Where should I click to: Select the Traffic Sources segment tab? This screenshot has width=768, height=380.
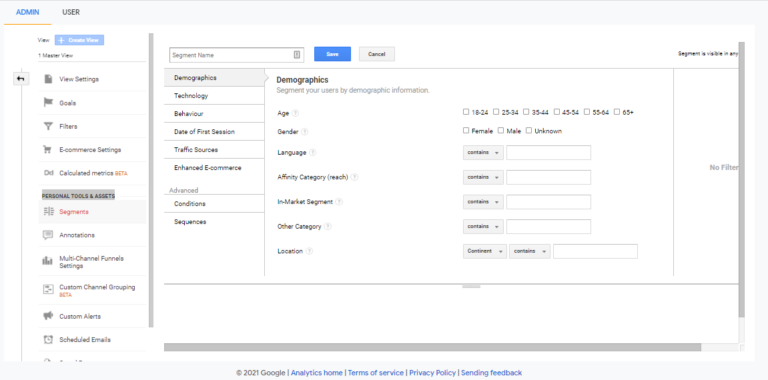pyautogui.click(x=214, y=149)
